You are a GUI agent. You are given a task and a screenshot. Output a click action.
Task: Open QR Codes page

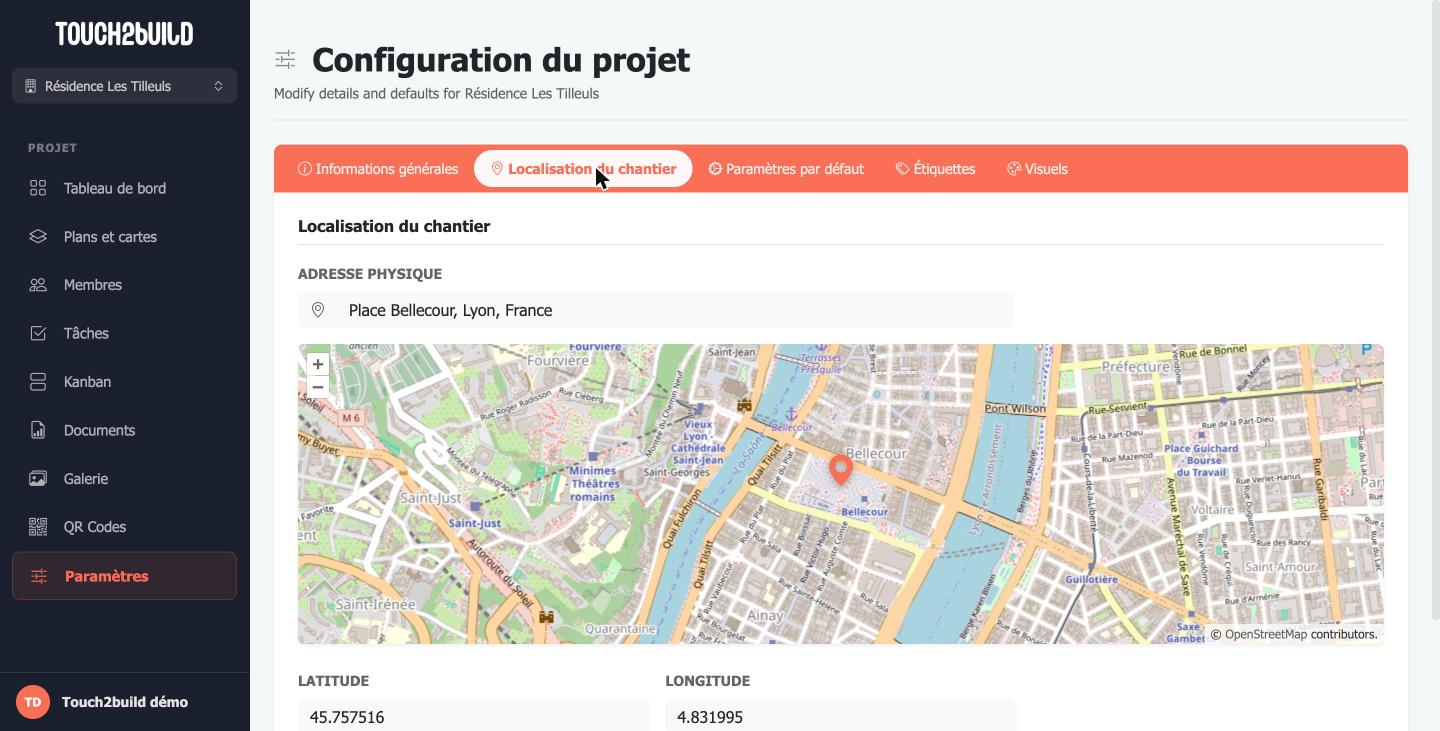[x=124, y=527]
